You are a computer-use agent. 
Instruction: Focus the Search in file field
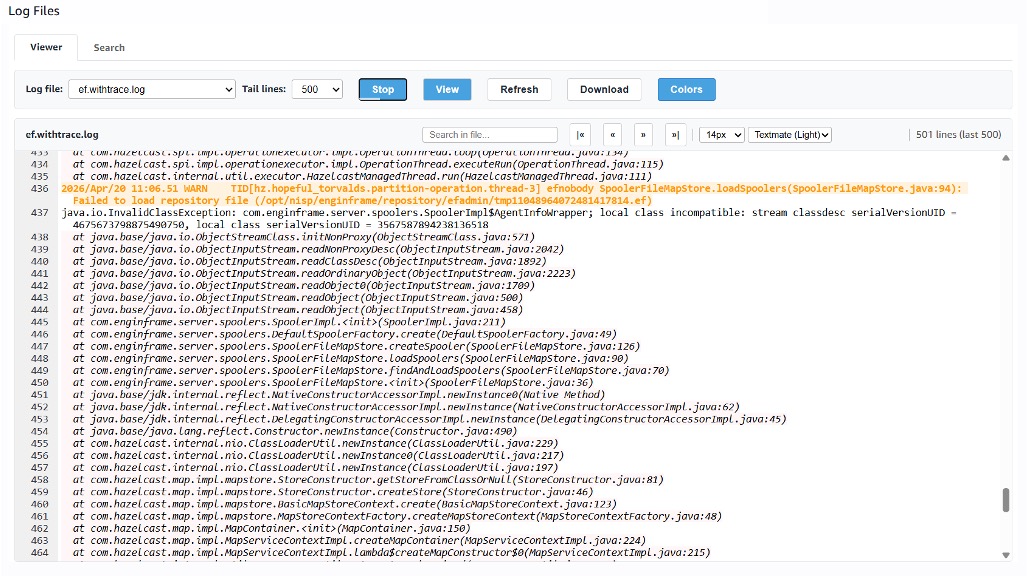click(x=489, y=135)
